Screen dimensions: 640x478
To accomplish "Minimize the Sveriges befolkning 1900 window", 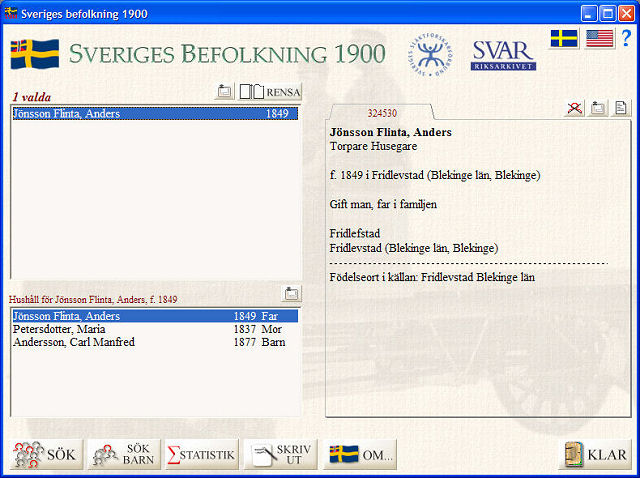I will [x=589, y=13].
